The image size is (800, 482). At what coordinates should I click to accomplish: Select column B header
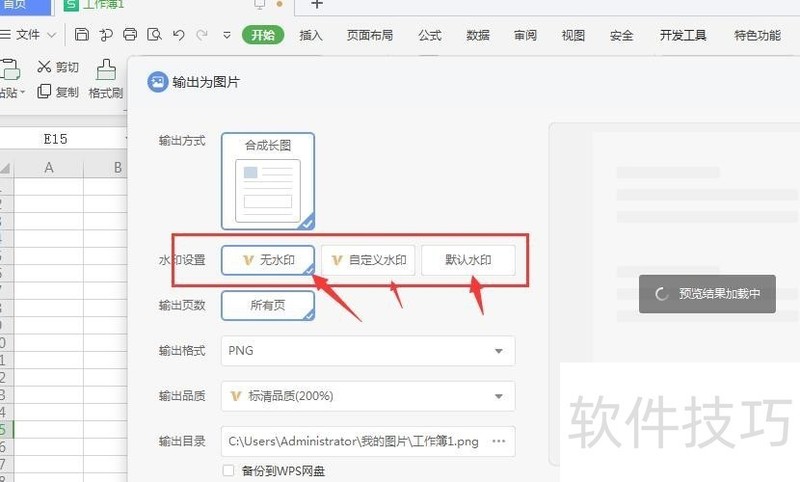tap(106, 167)
